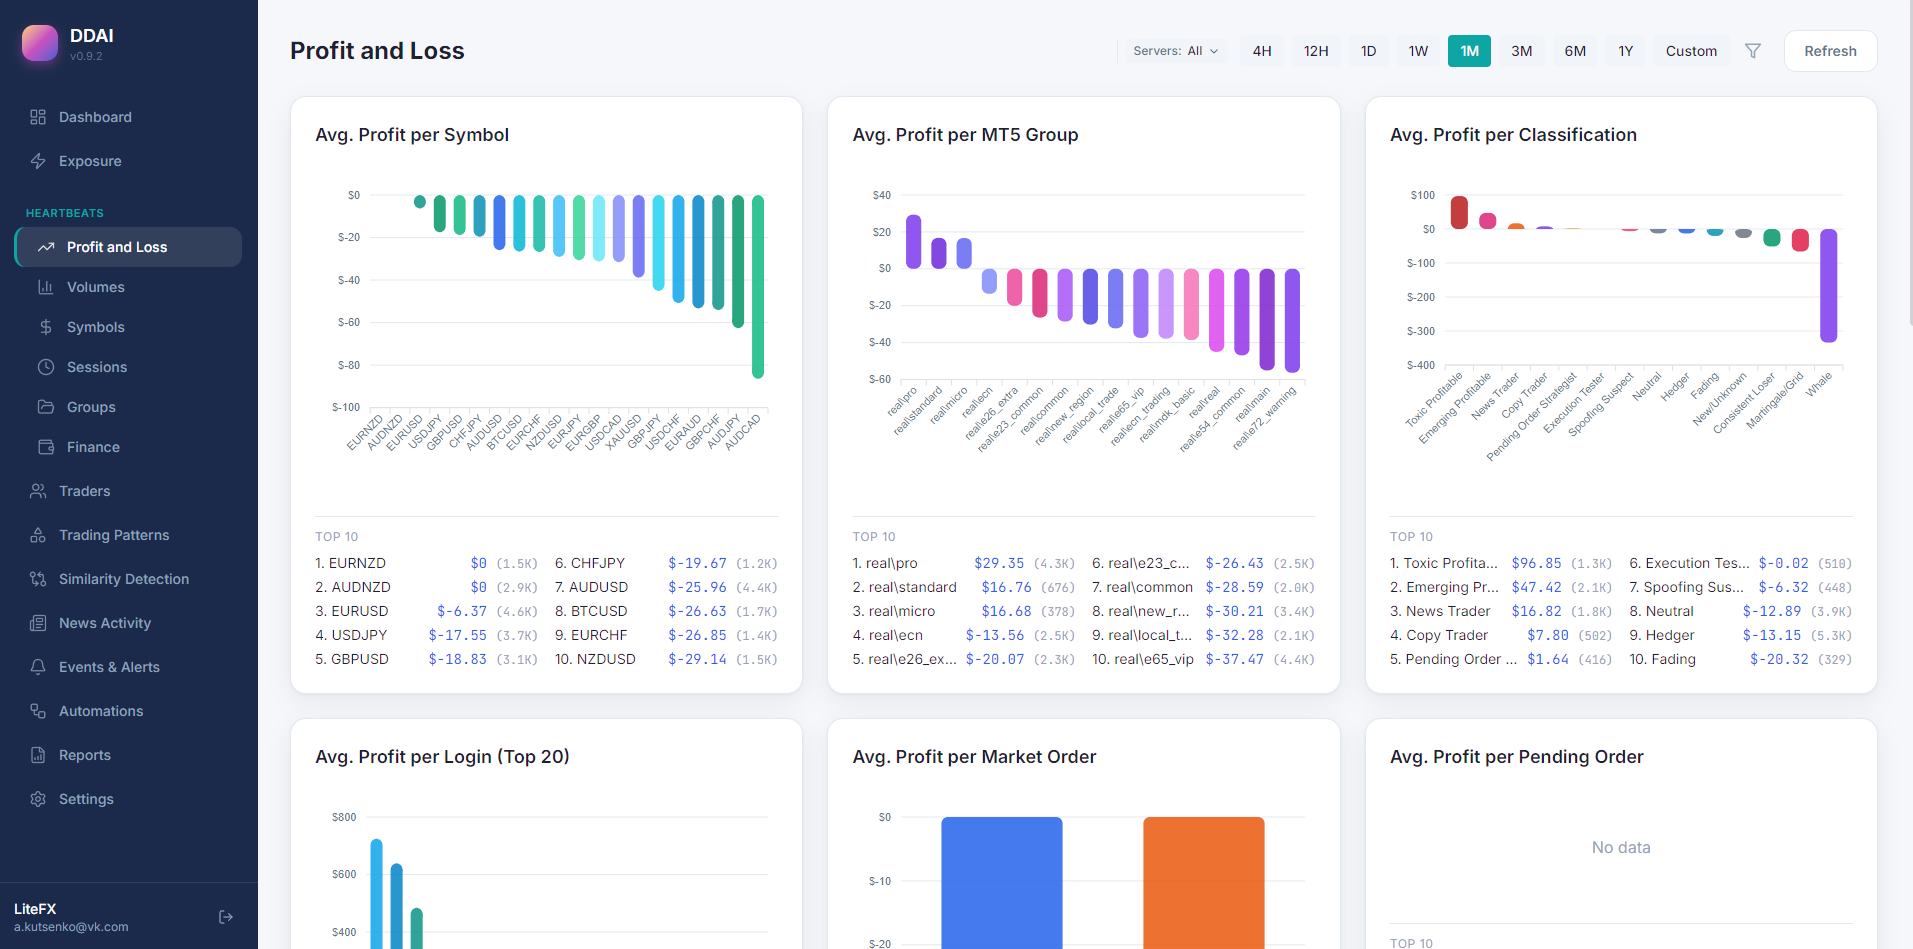Click the blue bar in Market Order chart

pyautogui.click(x=1001, y=882)
